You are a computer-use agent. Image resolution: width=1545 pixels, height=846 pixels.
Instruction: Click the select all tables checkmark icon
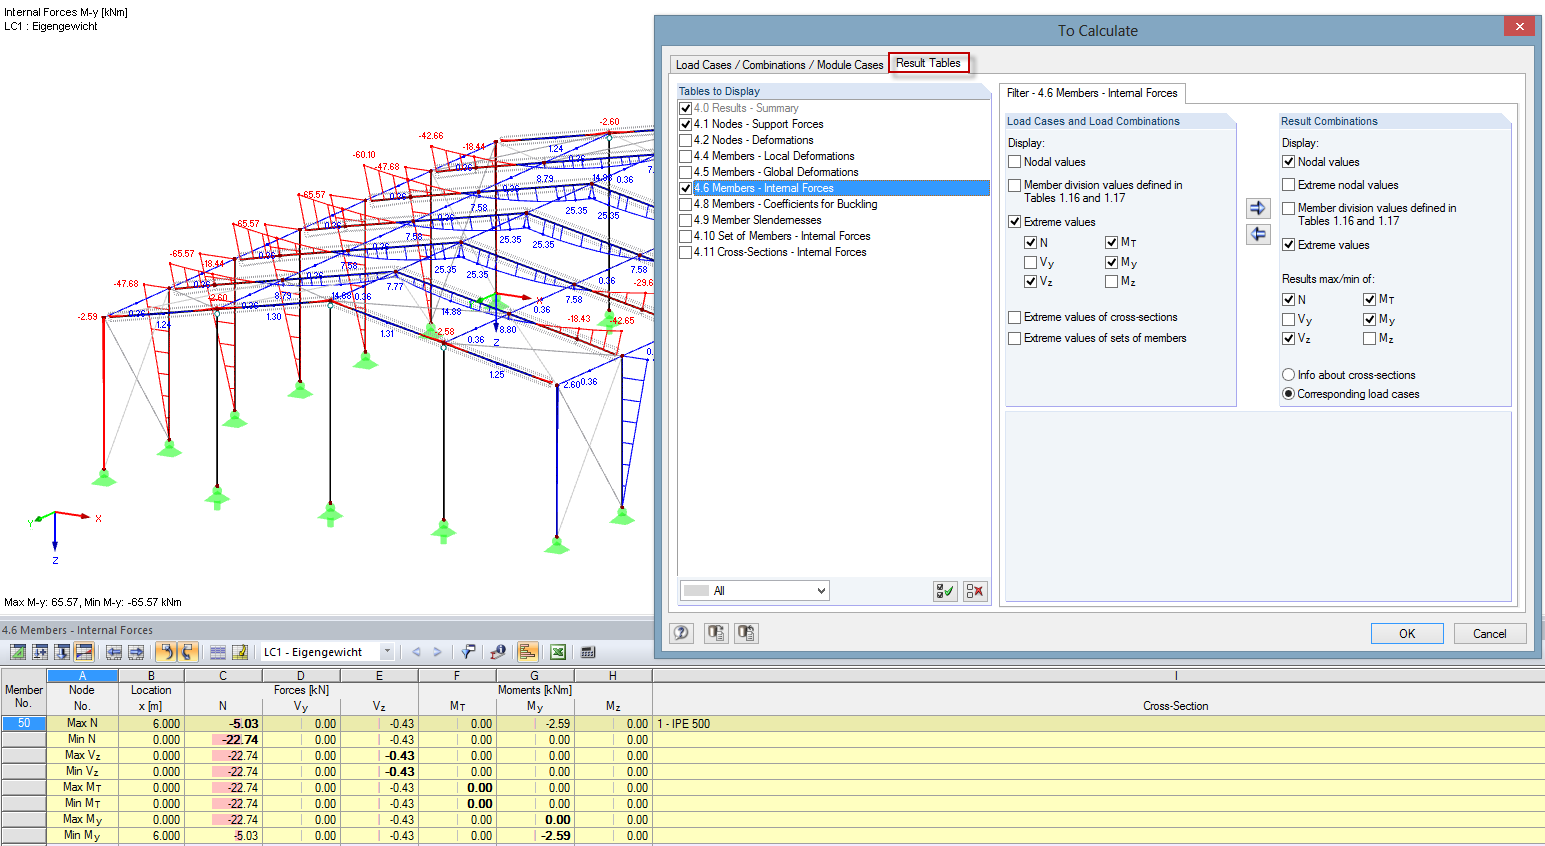point(945,591)
